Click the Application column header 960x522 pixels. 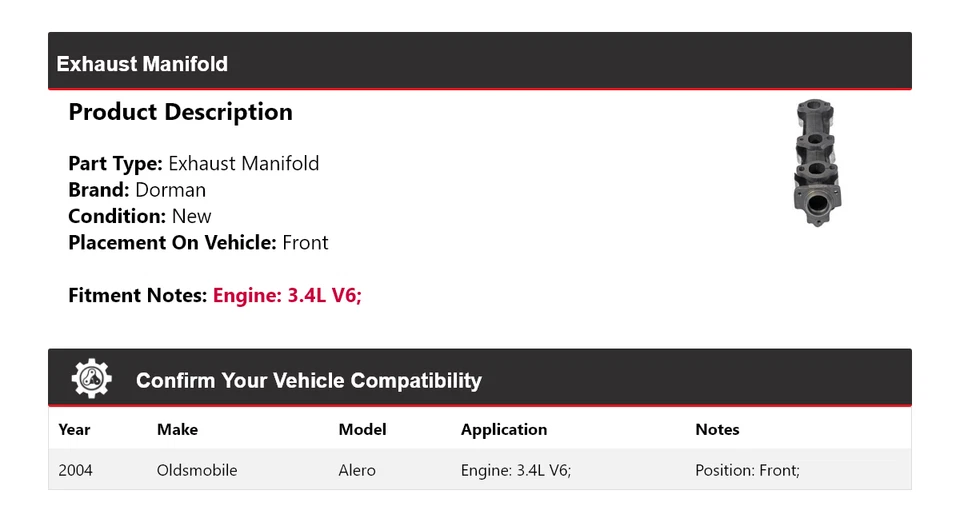tap(504, 429)
